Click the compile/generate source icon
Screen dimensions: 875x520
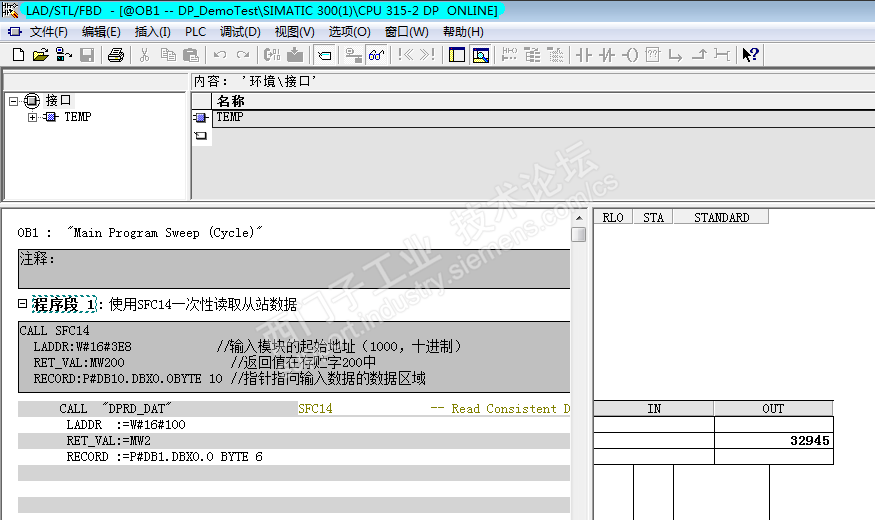pyautogui.click(x=272, y=55)
